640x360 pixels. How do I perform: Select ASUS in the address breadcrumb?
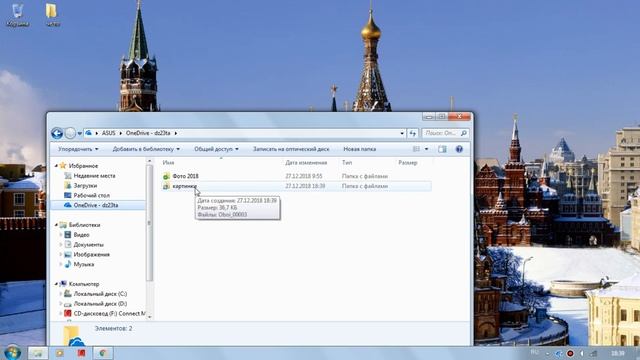(x=108, y=133)
